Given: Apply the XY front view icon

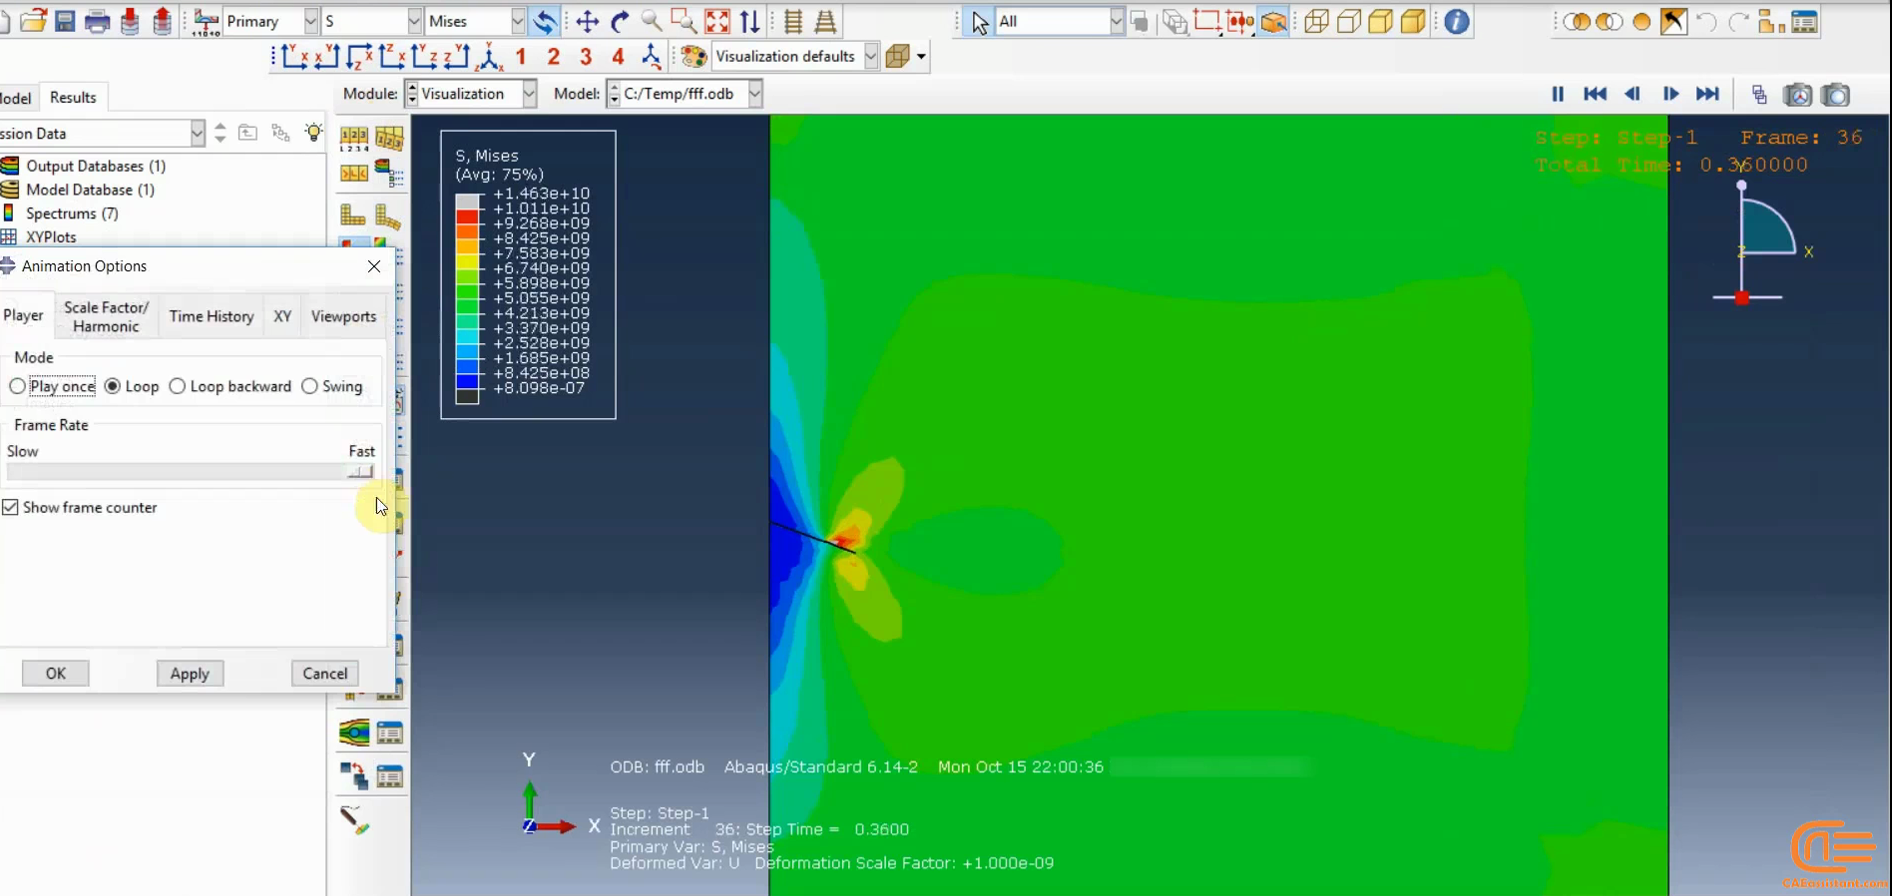Looking at the screenshot, I should 293,57.
